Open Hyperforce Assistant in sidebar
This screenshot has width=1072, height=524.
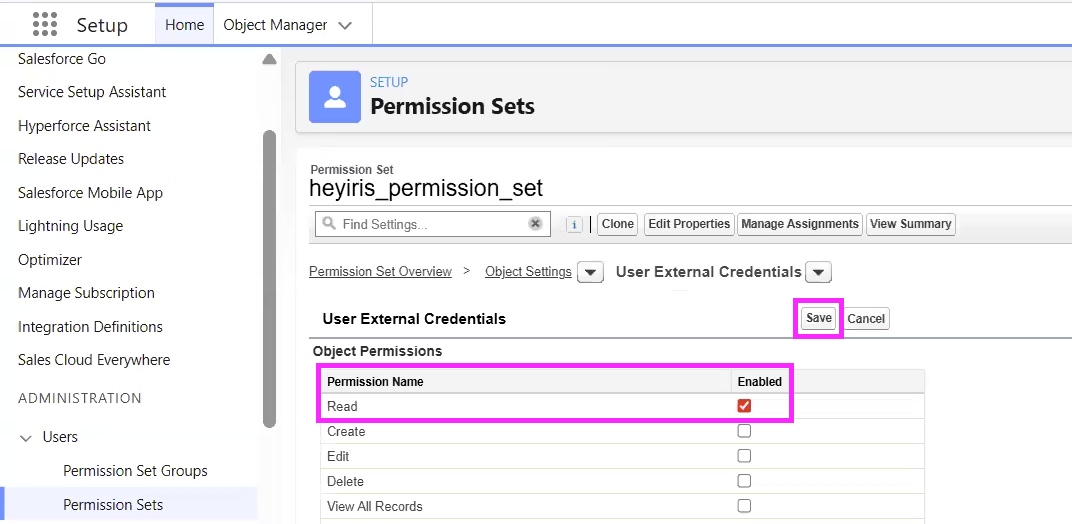coord(85,126)
